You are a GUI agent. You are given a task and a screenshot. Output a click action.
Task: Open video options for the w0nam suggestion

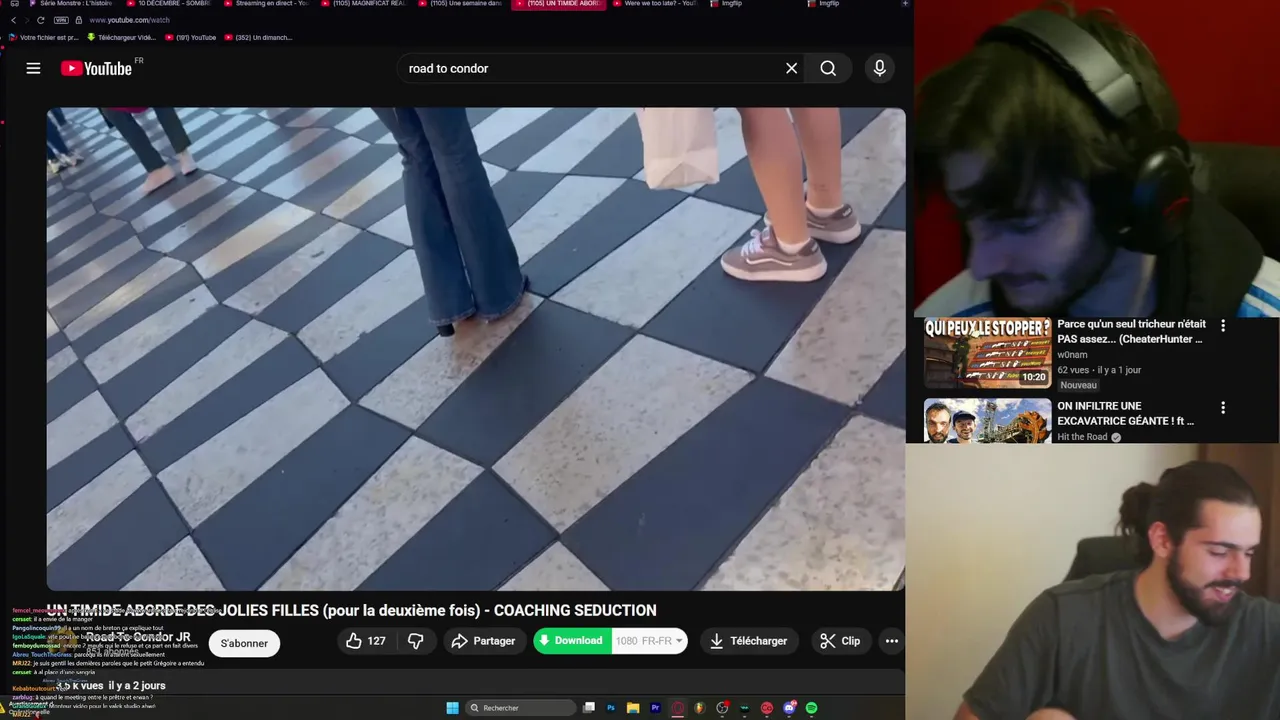[1222, 325]
